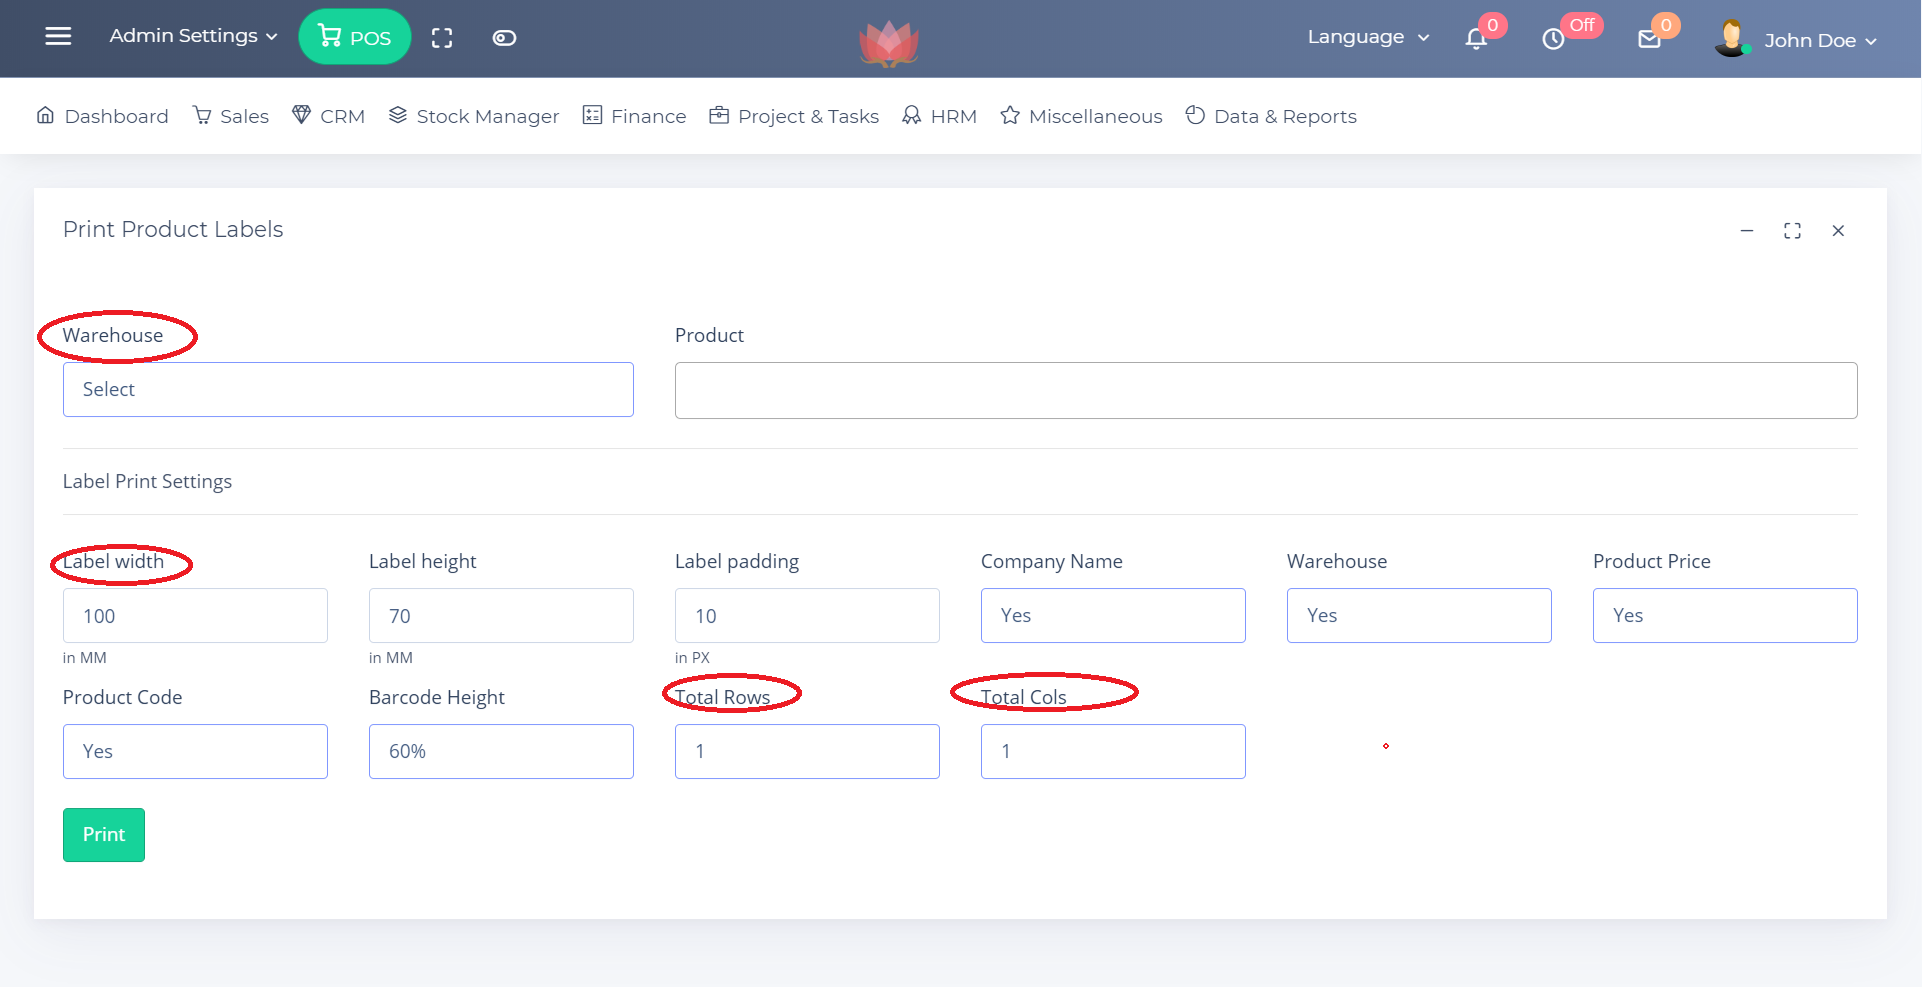Open the notifications bell
The width and height of the screenshot is (1922, 987).
[1476, 39]
